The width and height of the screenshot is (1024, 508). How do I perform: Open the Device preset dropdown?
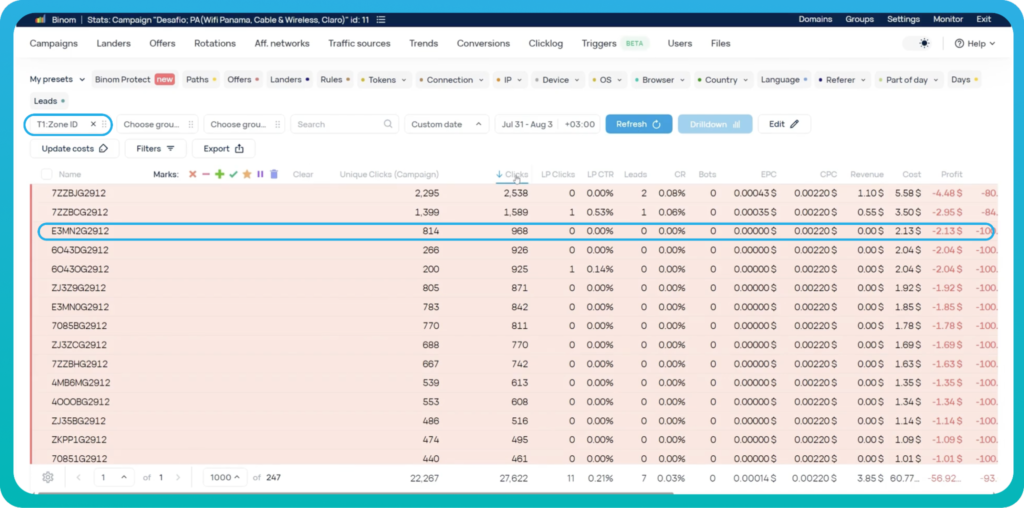pyautogui.click(x=558, y=80)
